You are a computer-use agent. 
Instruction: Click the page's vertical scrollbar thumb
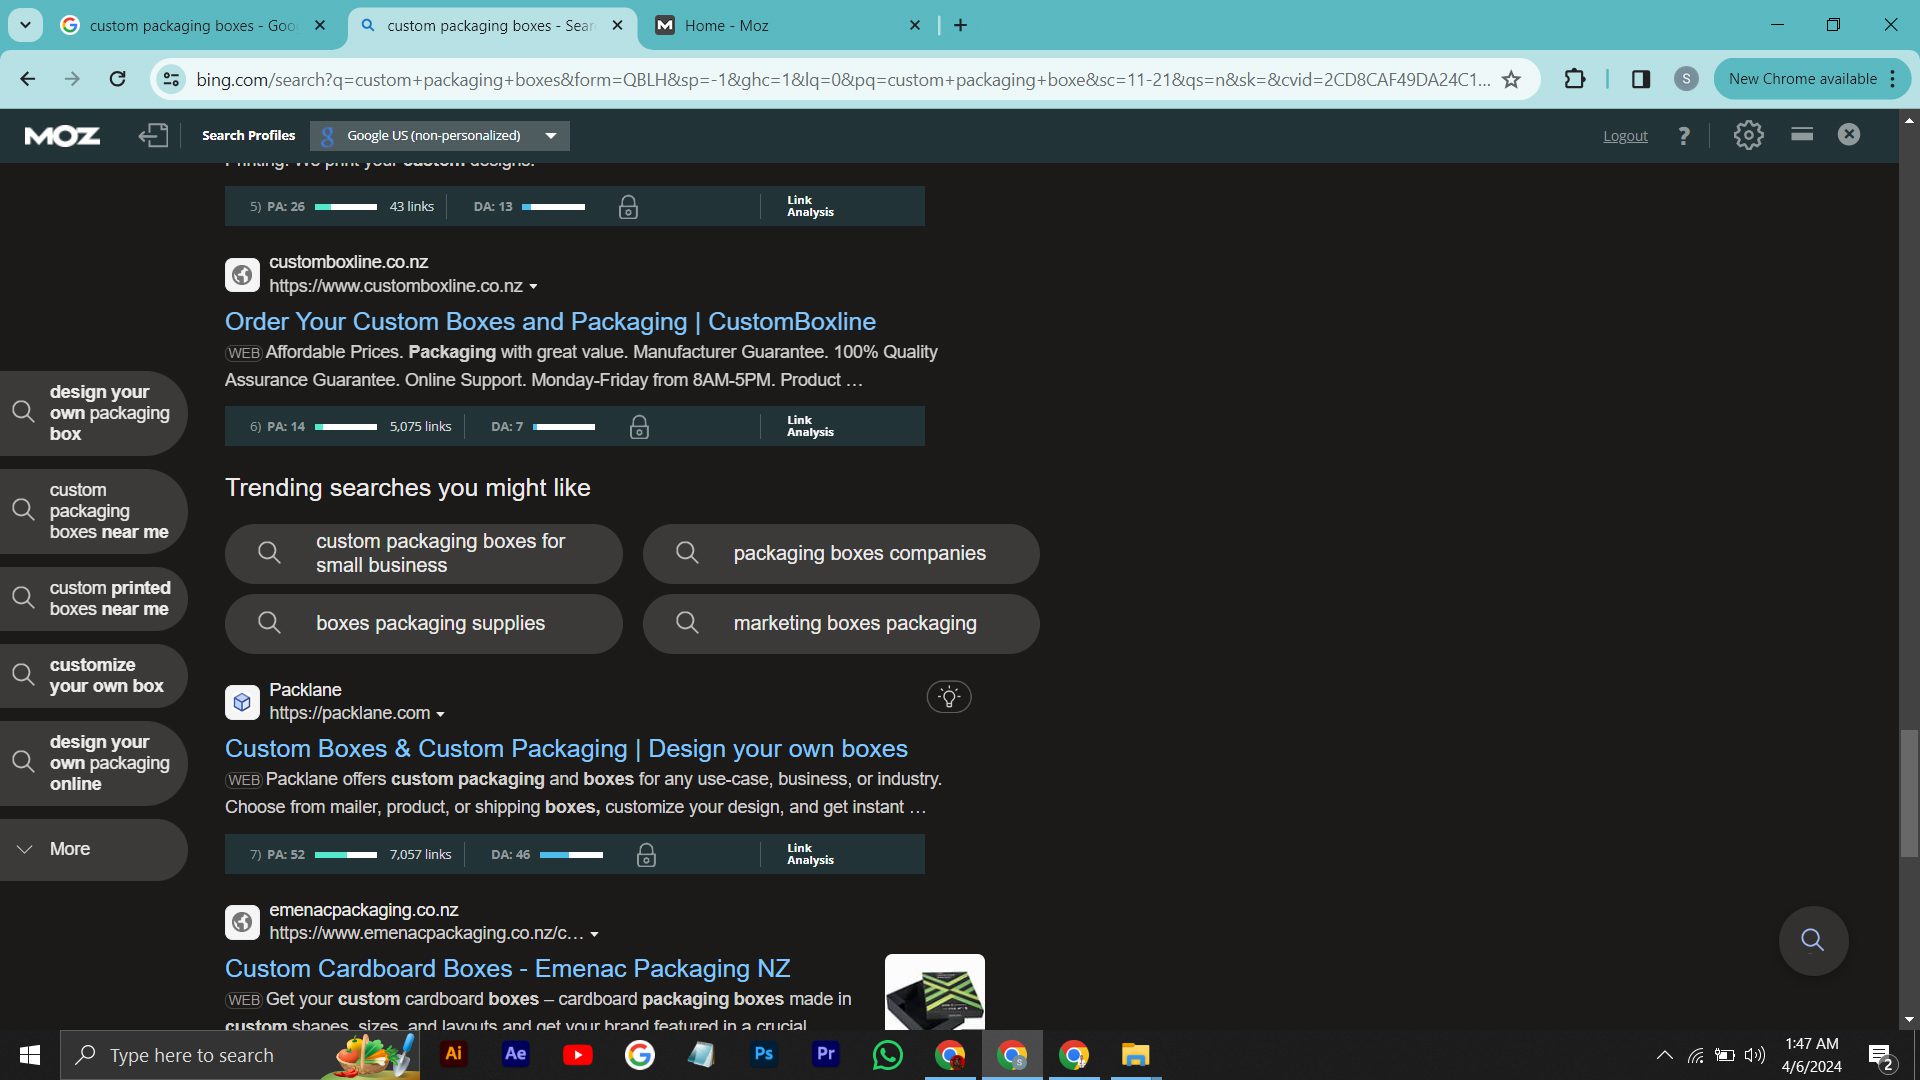(x=1909, y=792)
